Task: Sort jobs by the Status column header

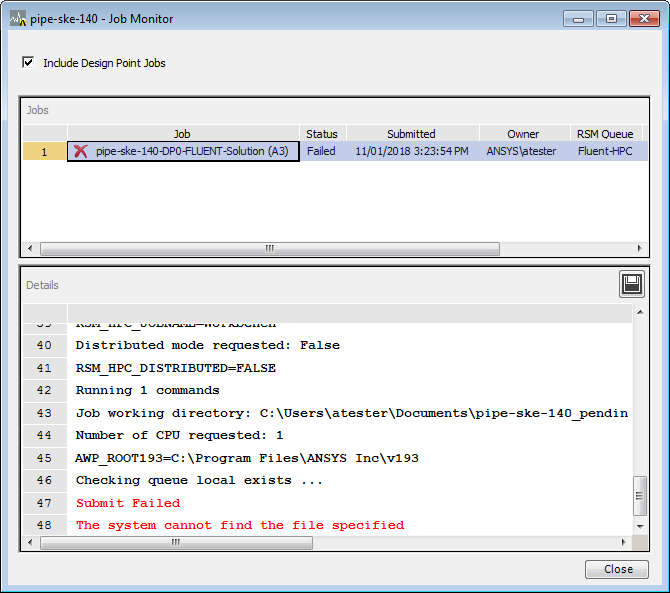Action: pyautogui.click(x=322, y=134)
